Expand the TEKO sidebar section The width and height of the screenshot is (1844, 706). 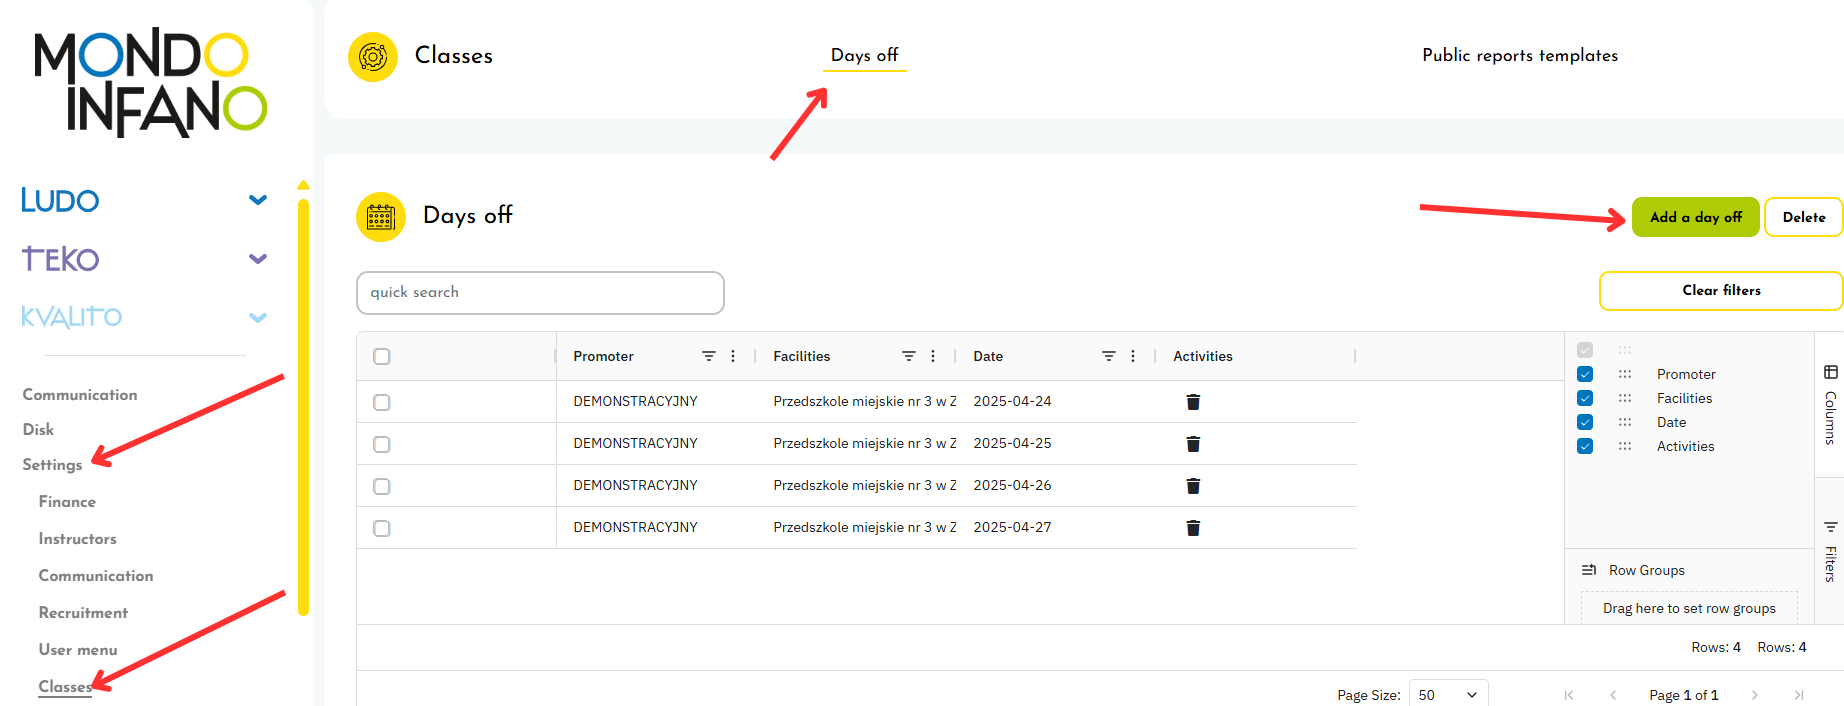coord(257,259)
